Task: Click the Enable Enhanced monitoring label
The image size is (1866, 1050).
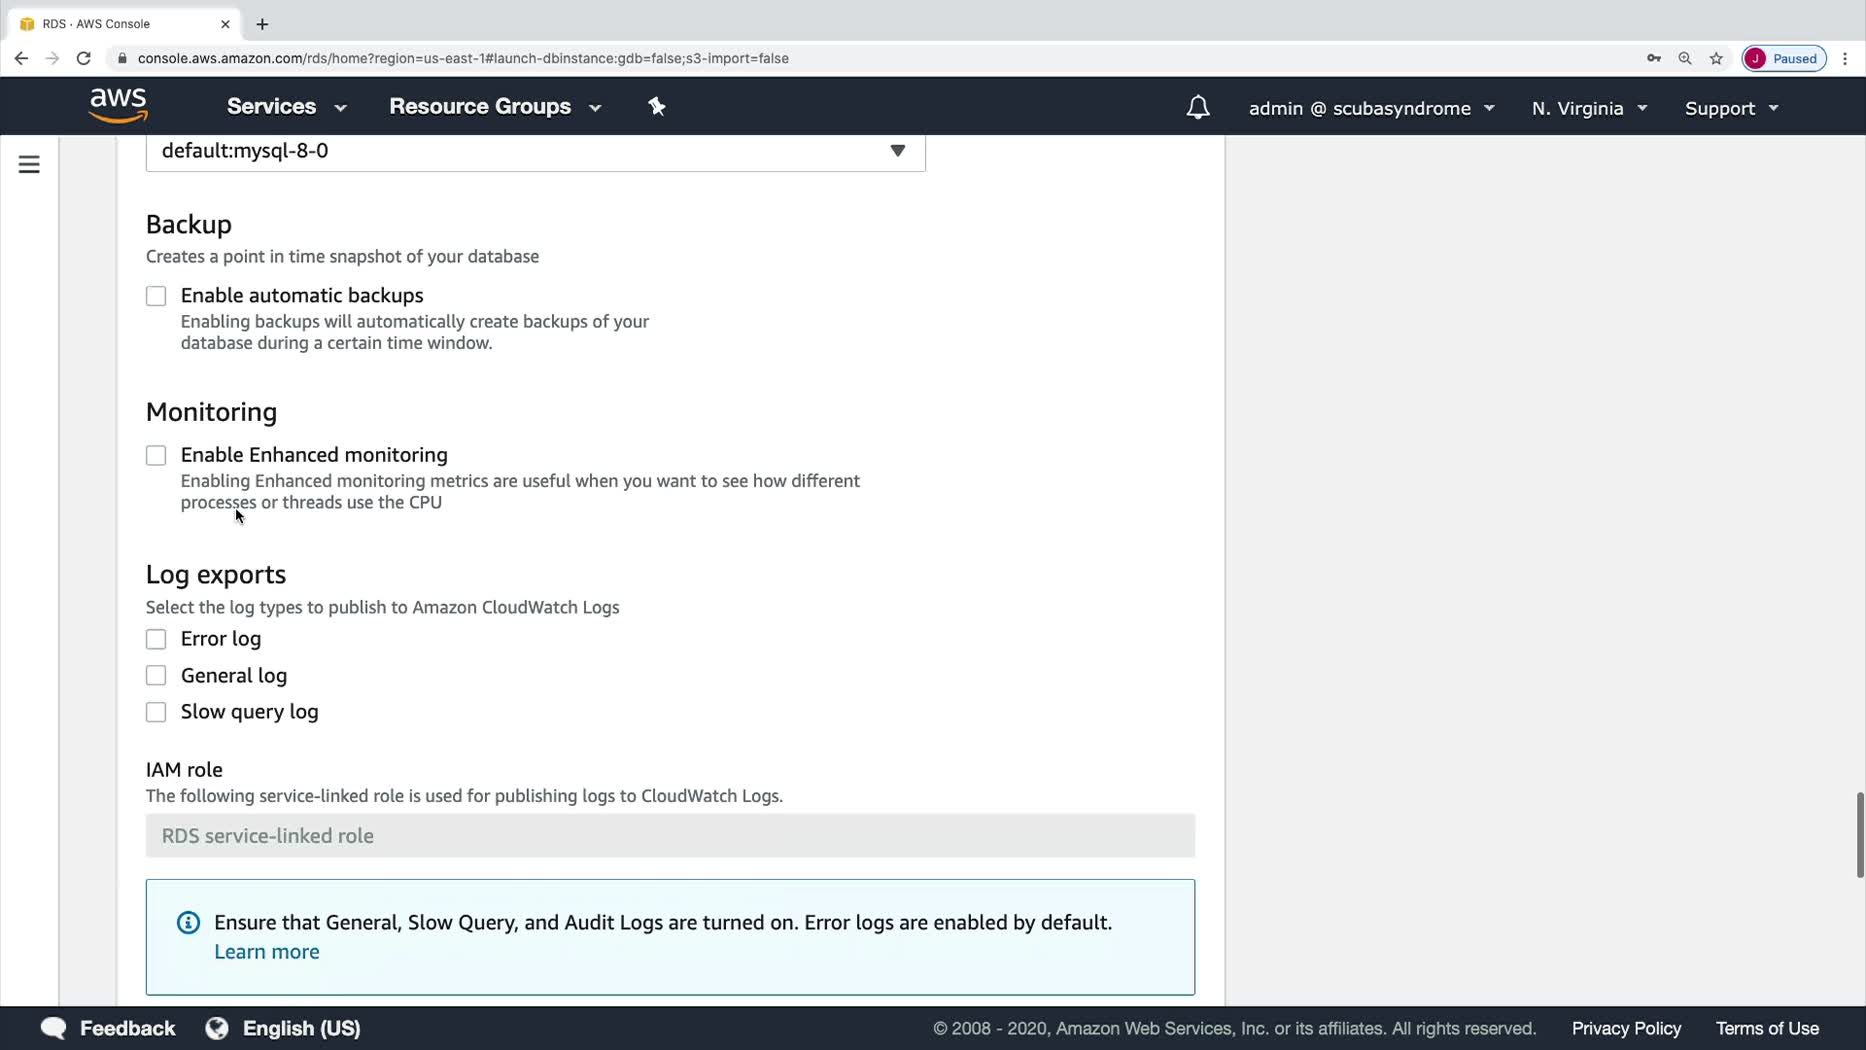Action: tap(314, 455)
